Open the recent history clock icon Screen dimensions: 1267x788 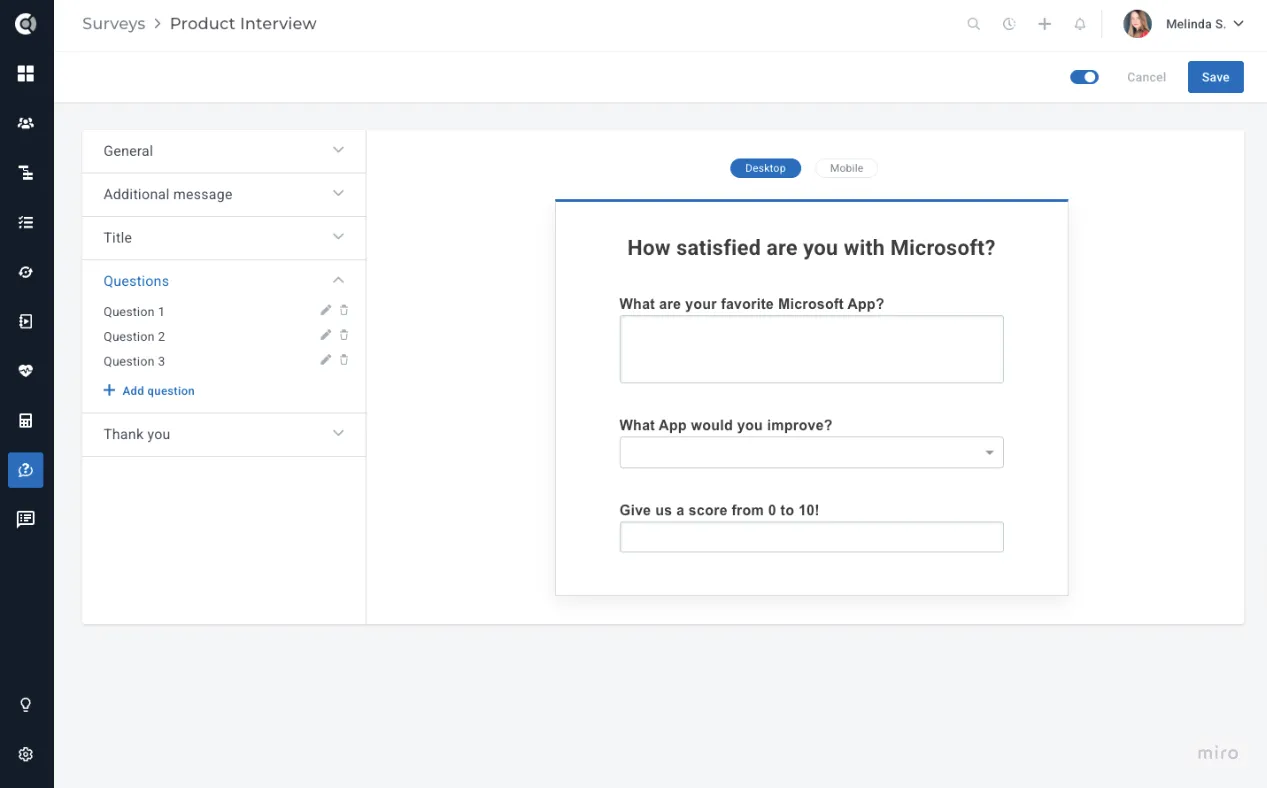pyautogui.click(x=1009, y=24)
